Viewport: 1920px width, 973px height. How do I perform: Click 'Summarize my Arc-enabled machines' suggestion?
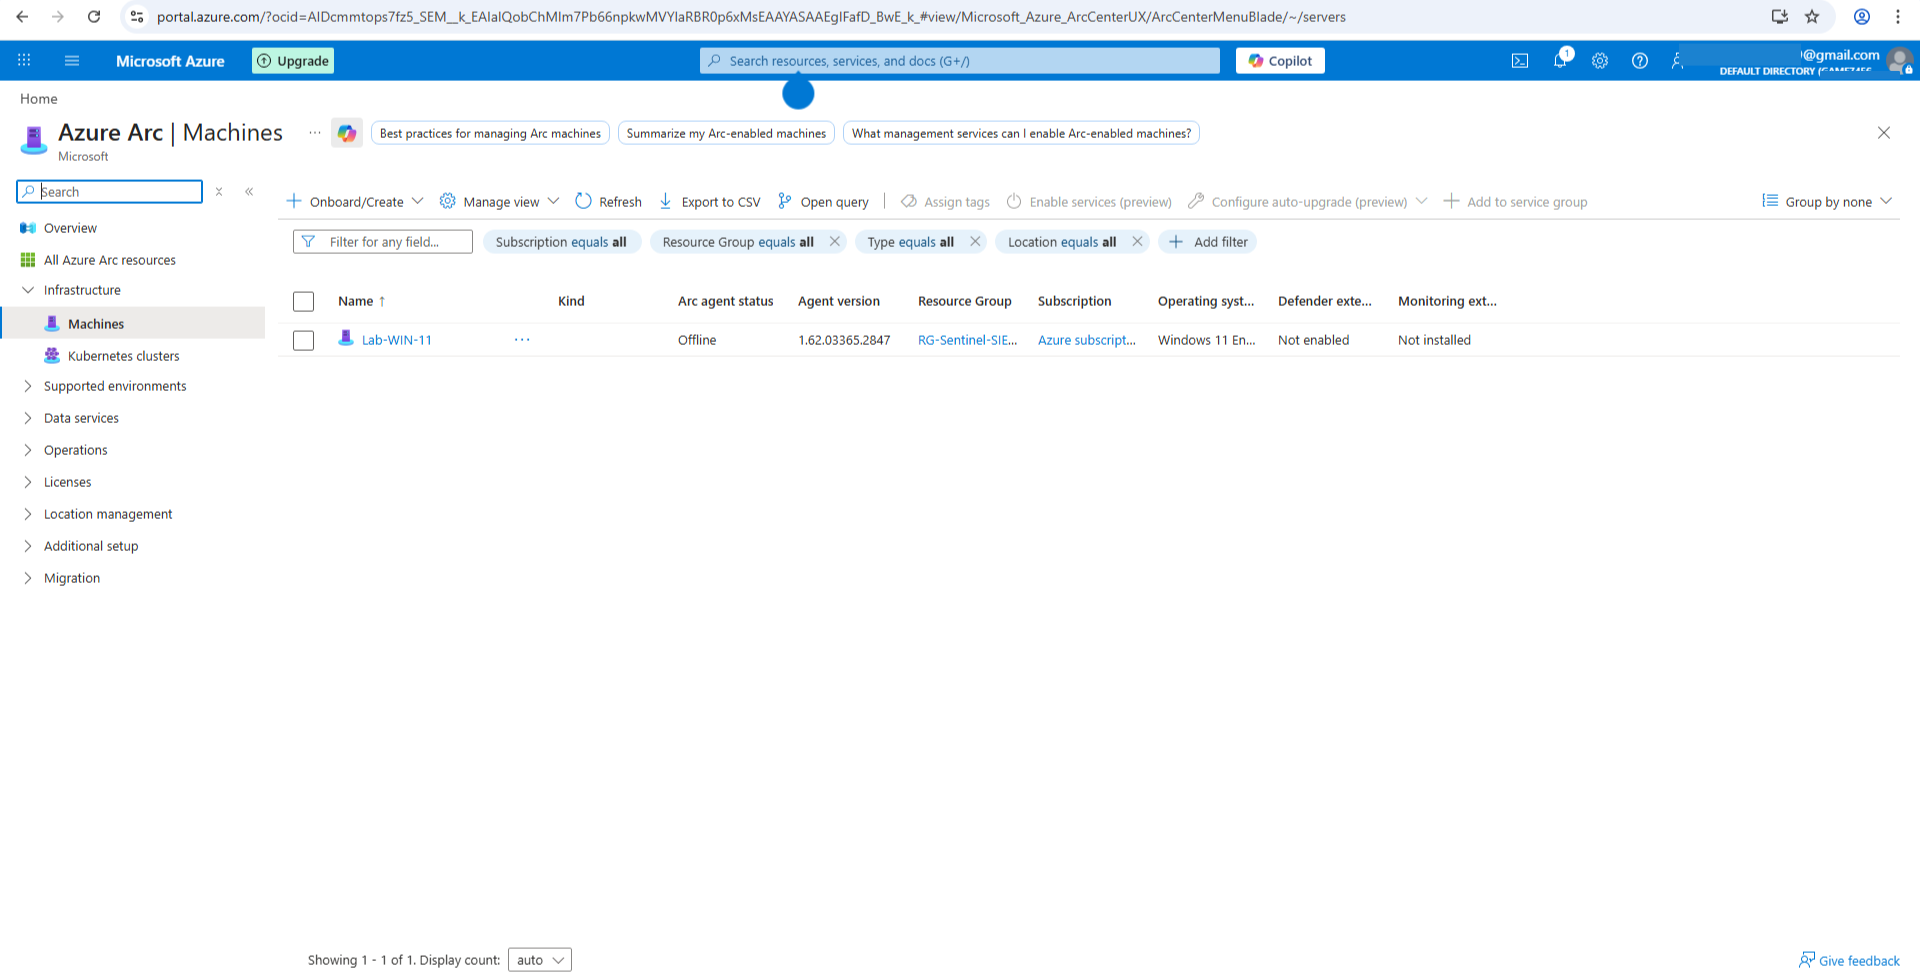pos(726,133)
